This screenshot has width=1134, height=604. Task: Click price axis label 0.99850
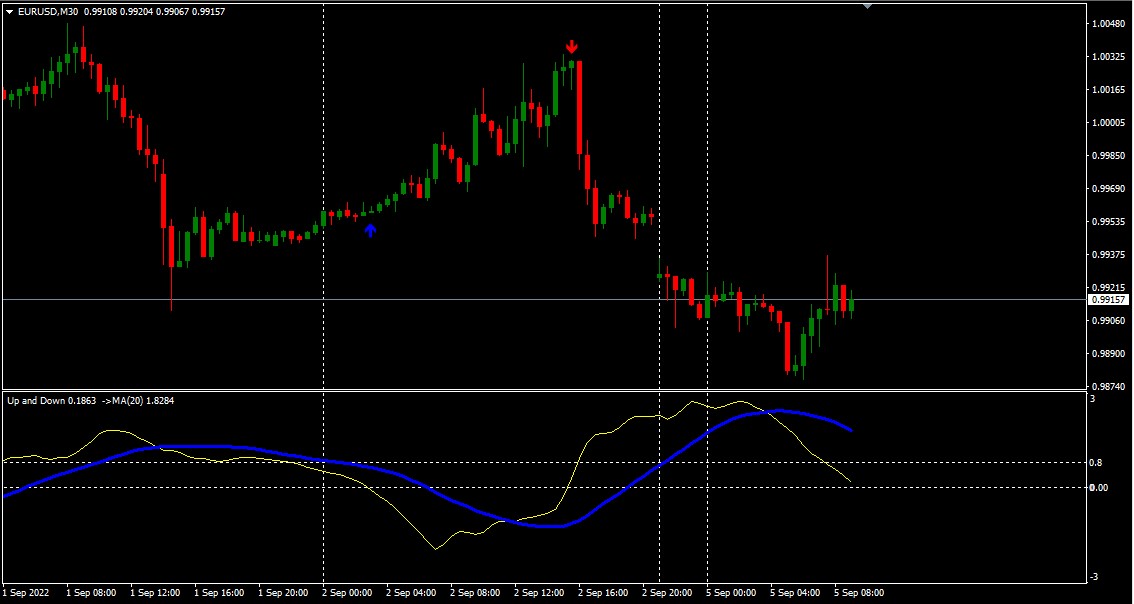(x=1109, y=156)
